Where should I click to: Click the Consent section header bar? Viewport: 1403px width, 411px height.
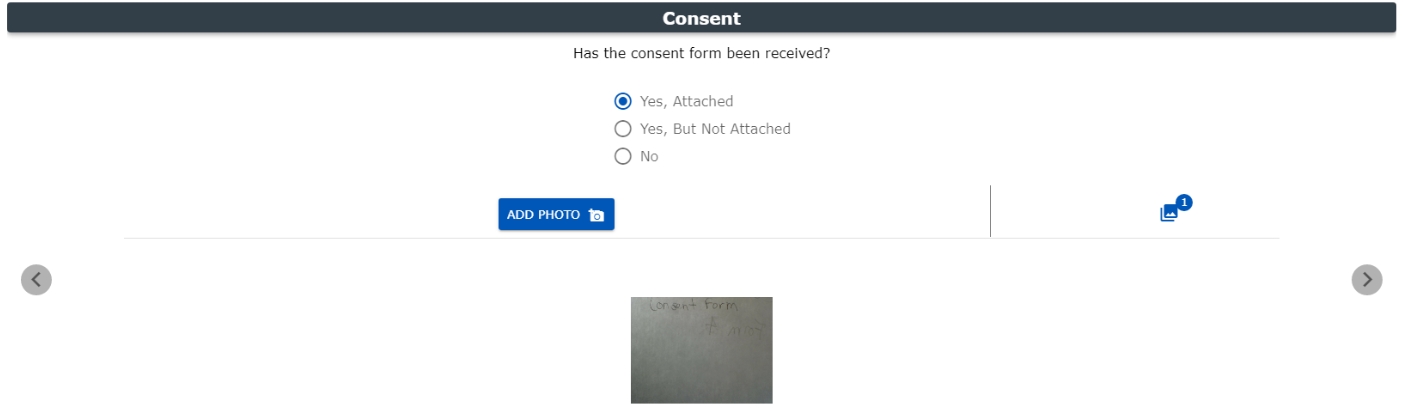[x=701, y=18]
